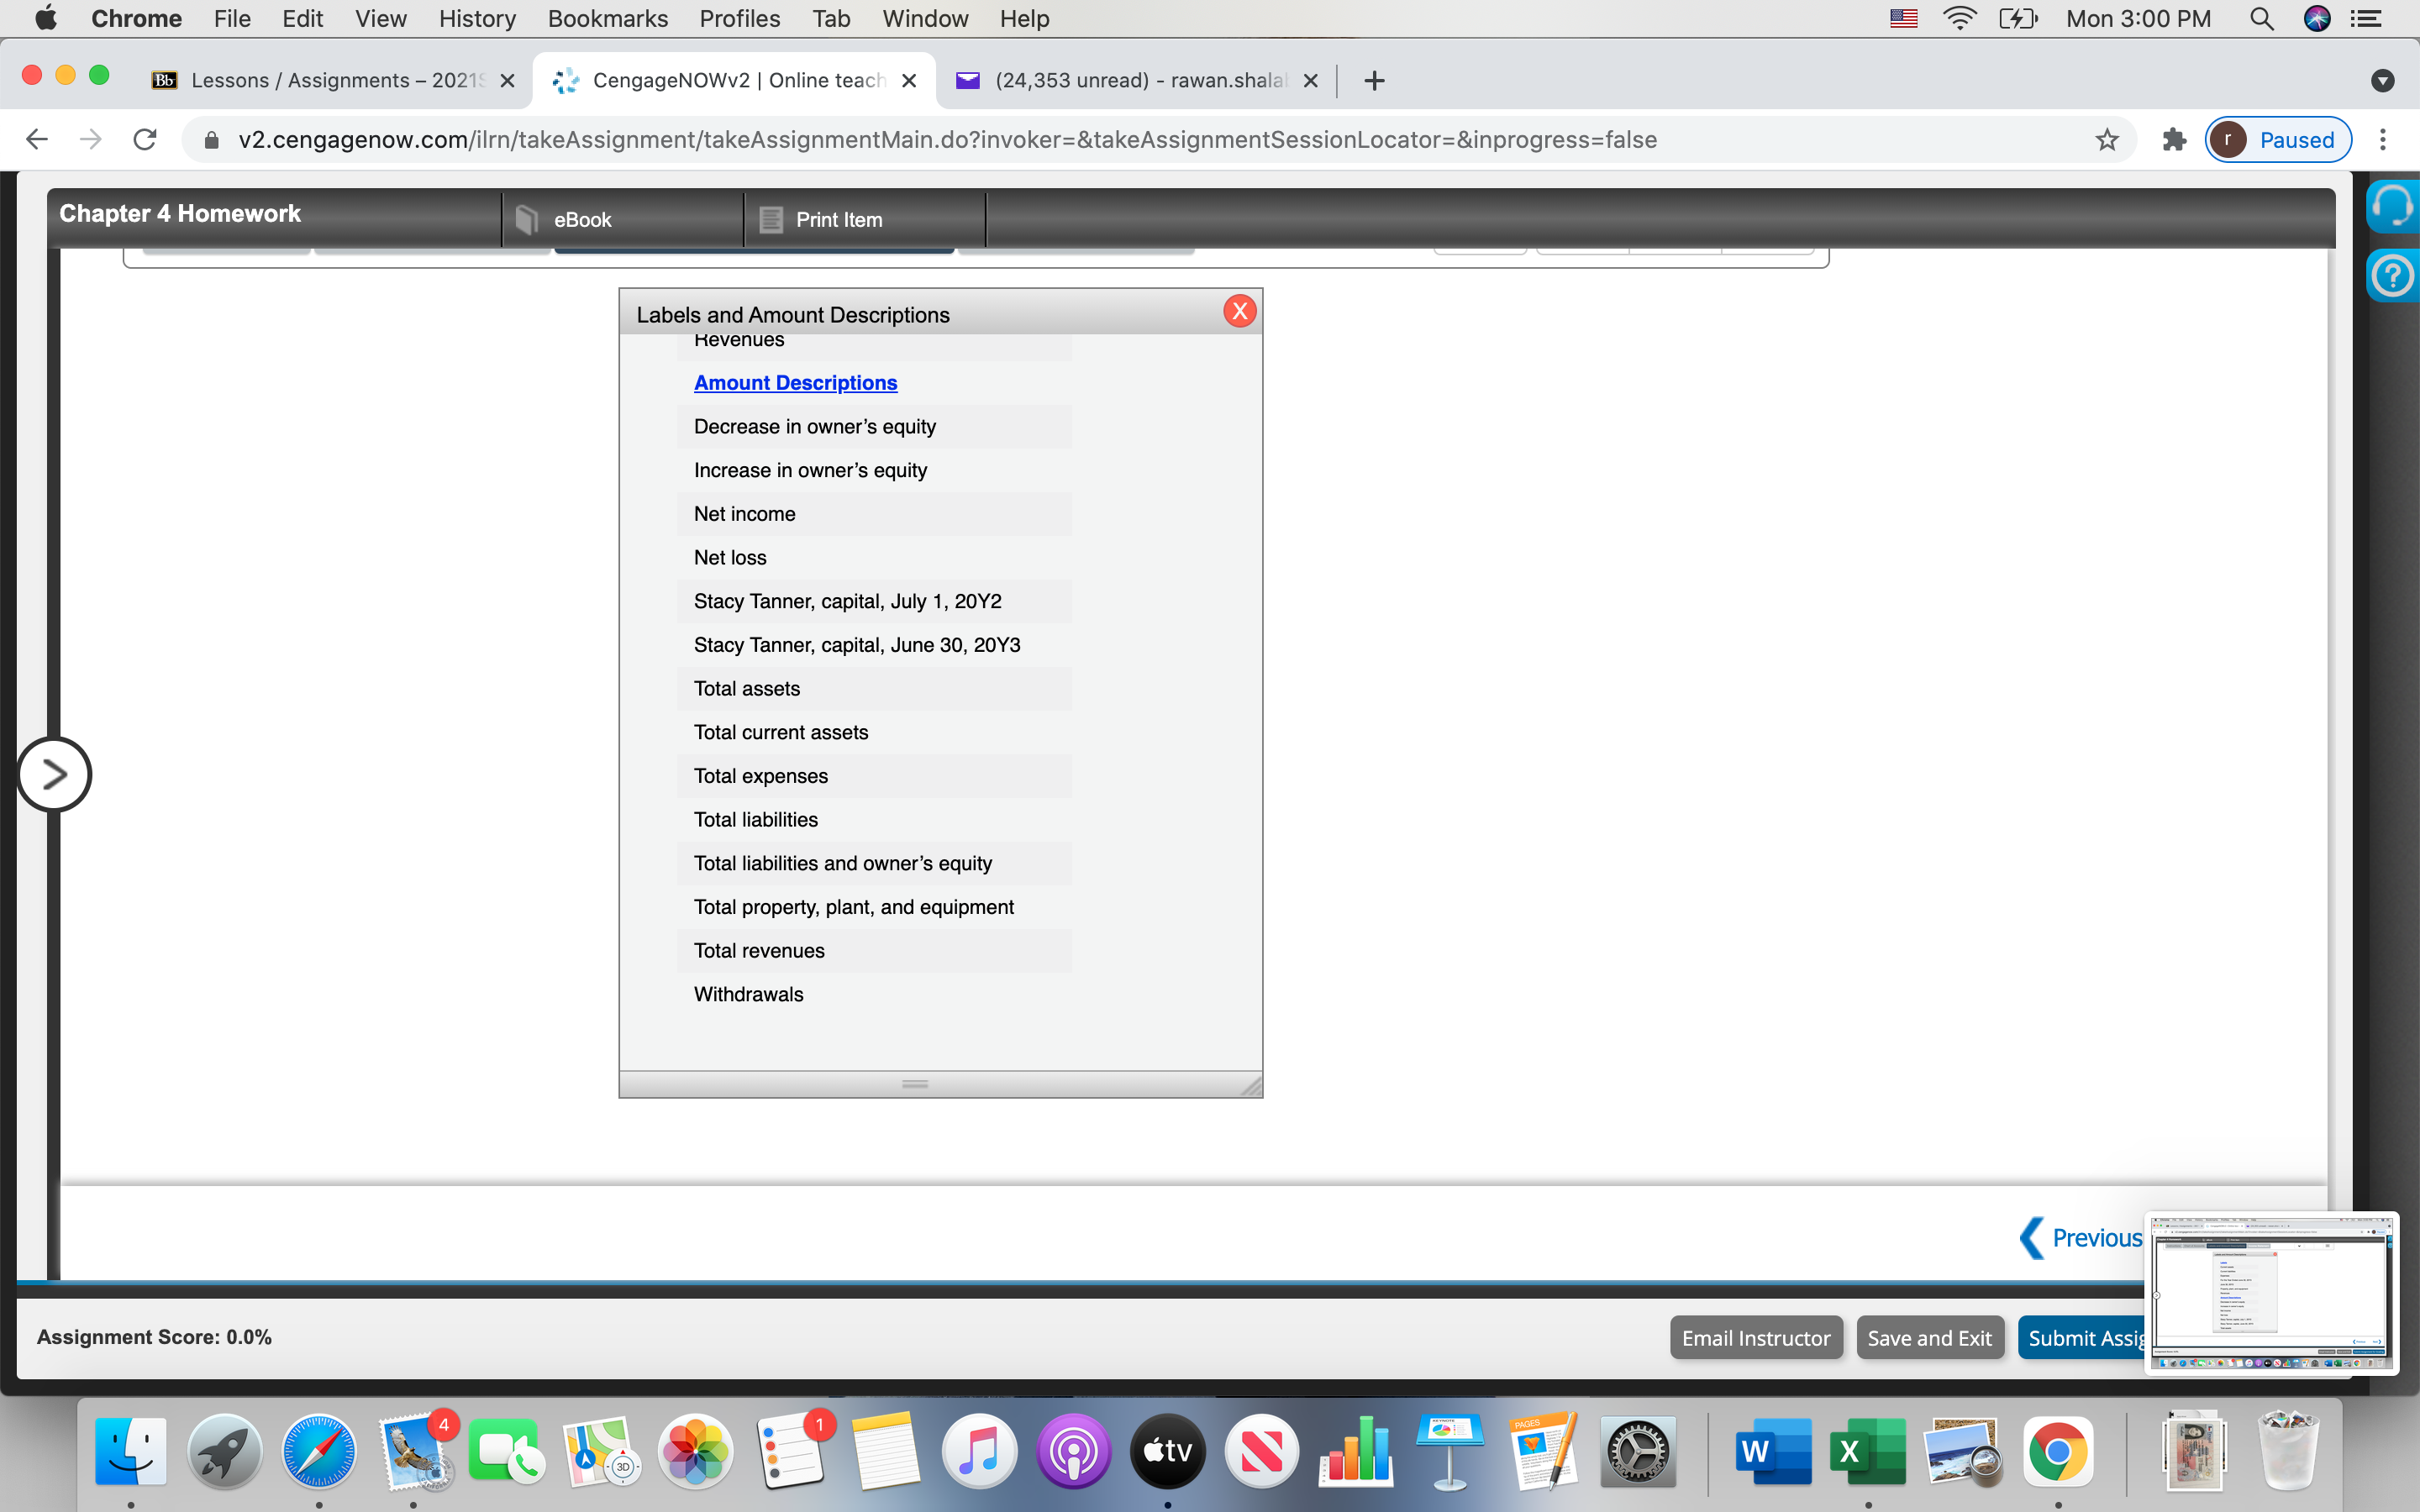This screenshot has height=1512, width=2420.
Task: Open Chrome three-dot menu
Action: click(x=2384, y=140)
